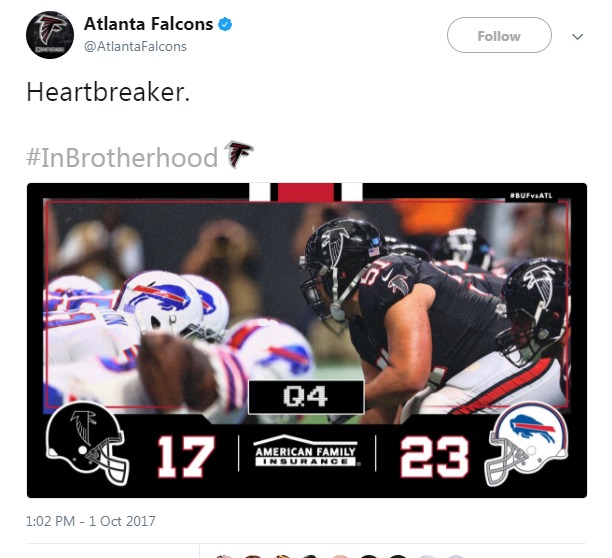This screenshot has height=558, width=612.
Task: Open the #InBrotherhood hashtag
Action: pyautogui.click(x=122, y=158)
